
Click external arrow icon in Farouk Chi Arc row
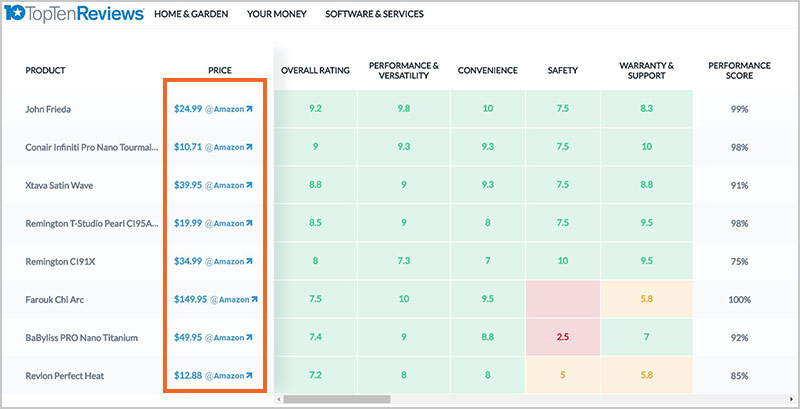254,299
